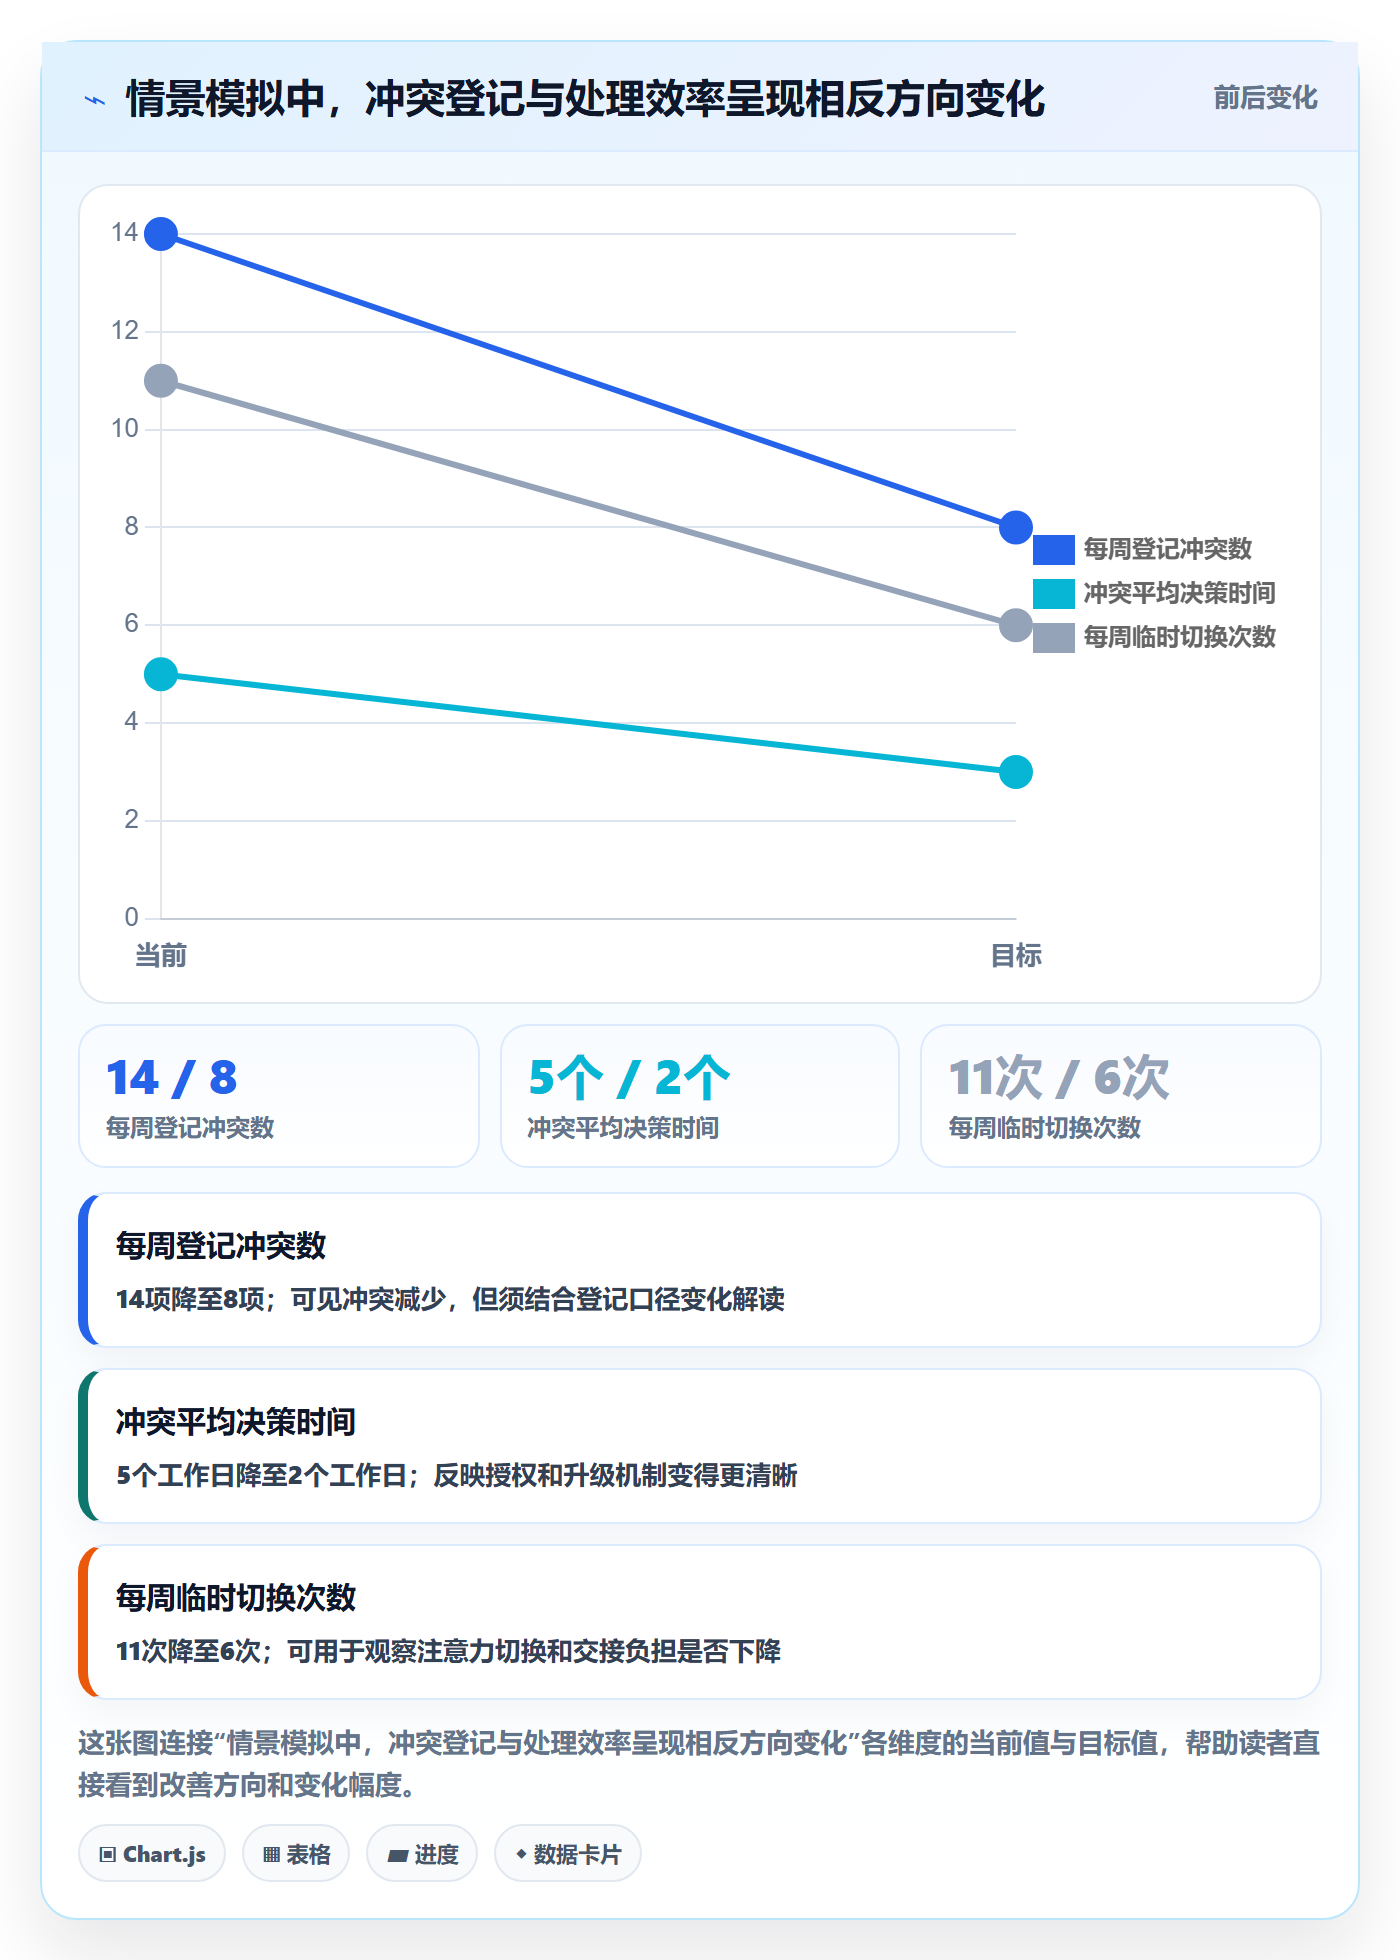The width and height of the screenshot is (1400, 1960).
Task: Select the 表格 tag
Action: (x=296, y=1854)
